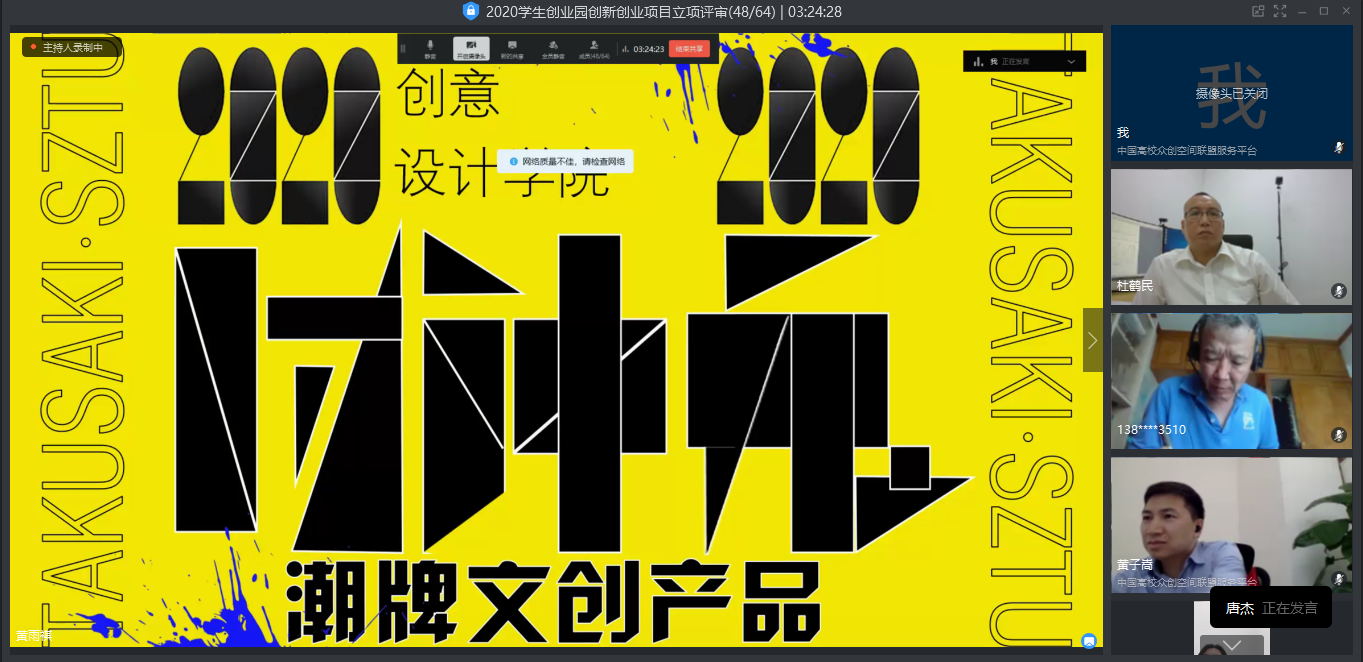Open the members list (成员 48/64)
This screenshot has width=1363, height=662.
pos(594,48)
